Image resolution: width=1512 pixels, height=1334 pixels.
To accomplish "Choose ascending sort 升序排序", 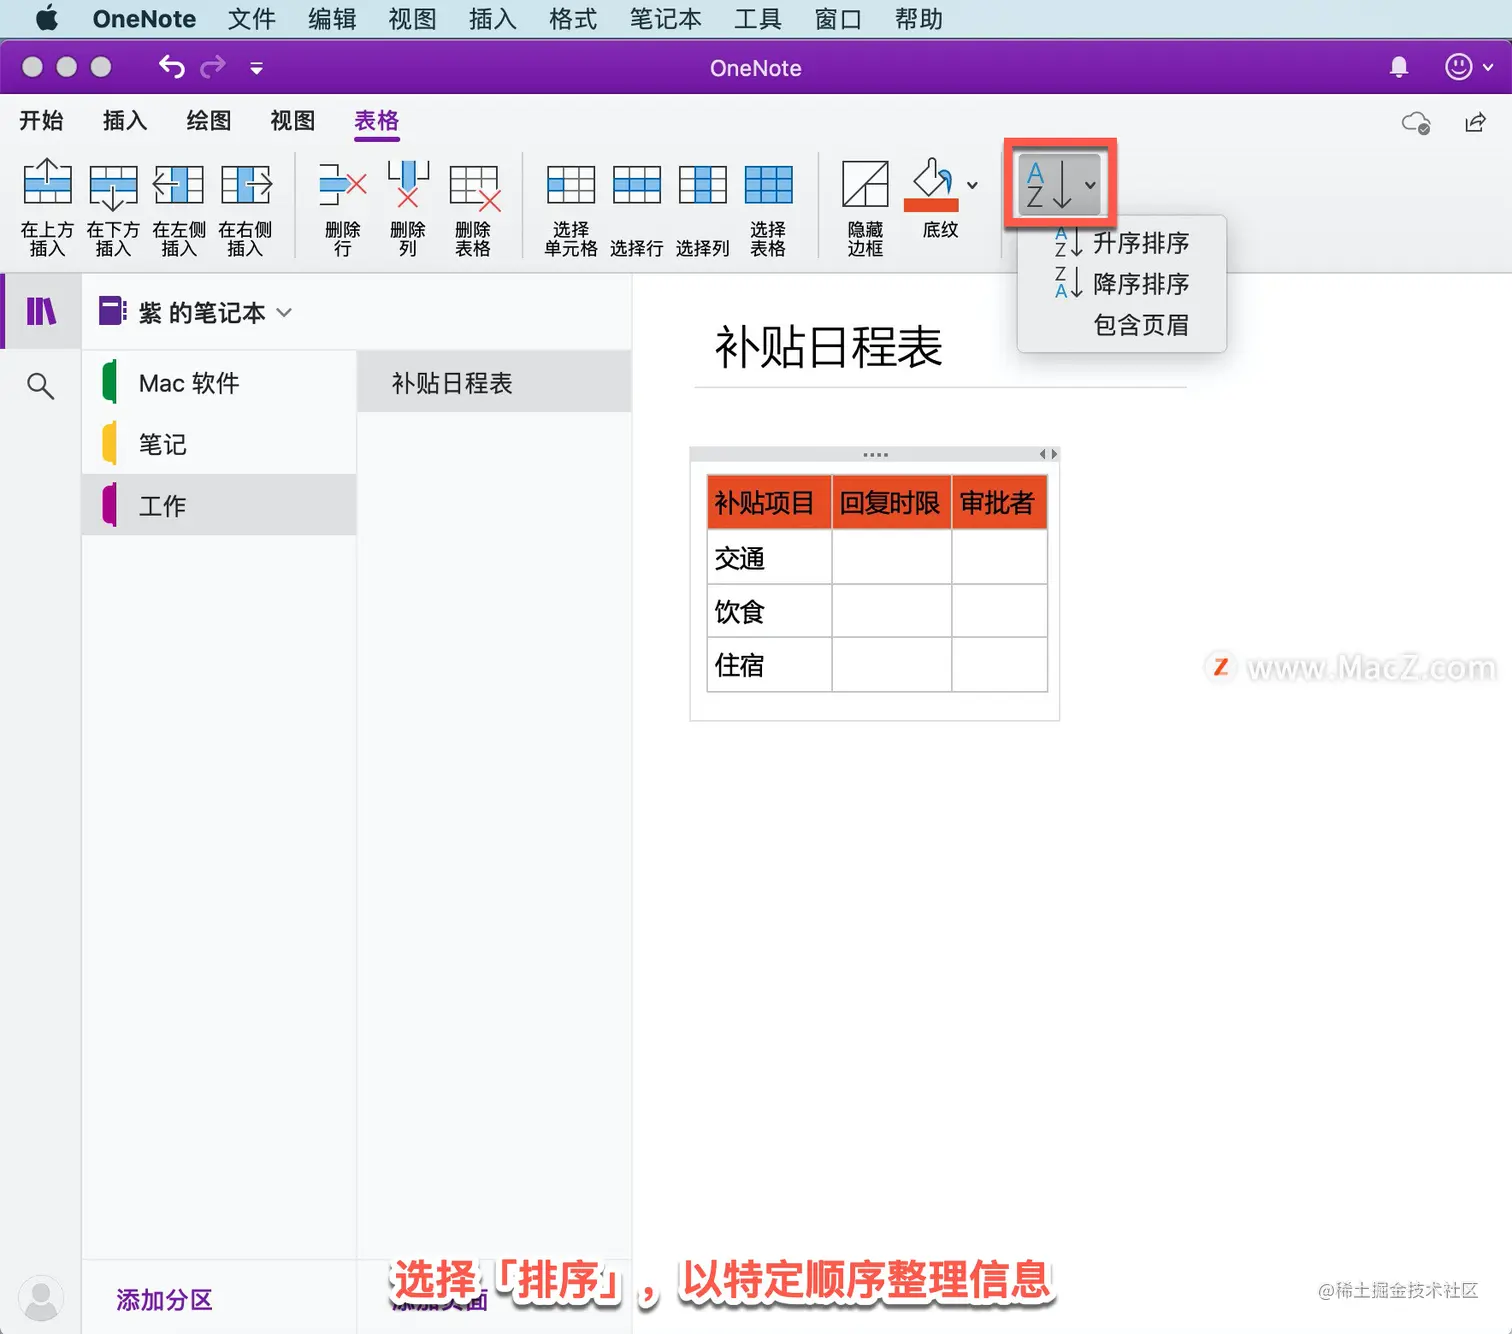I will [1122, 243].
